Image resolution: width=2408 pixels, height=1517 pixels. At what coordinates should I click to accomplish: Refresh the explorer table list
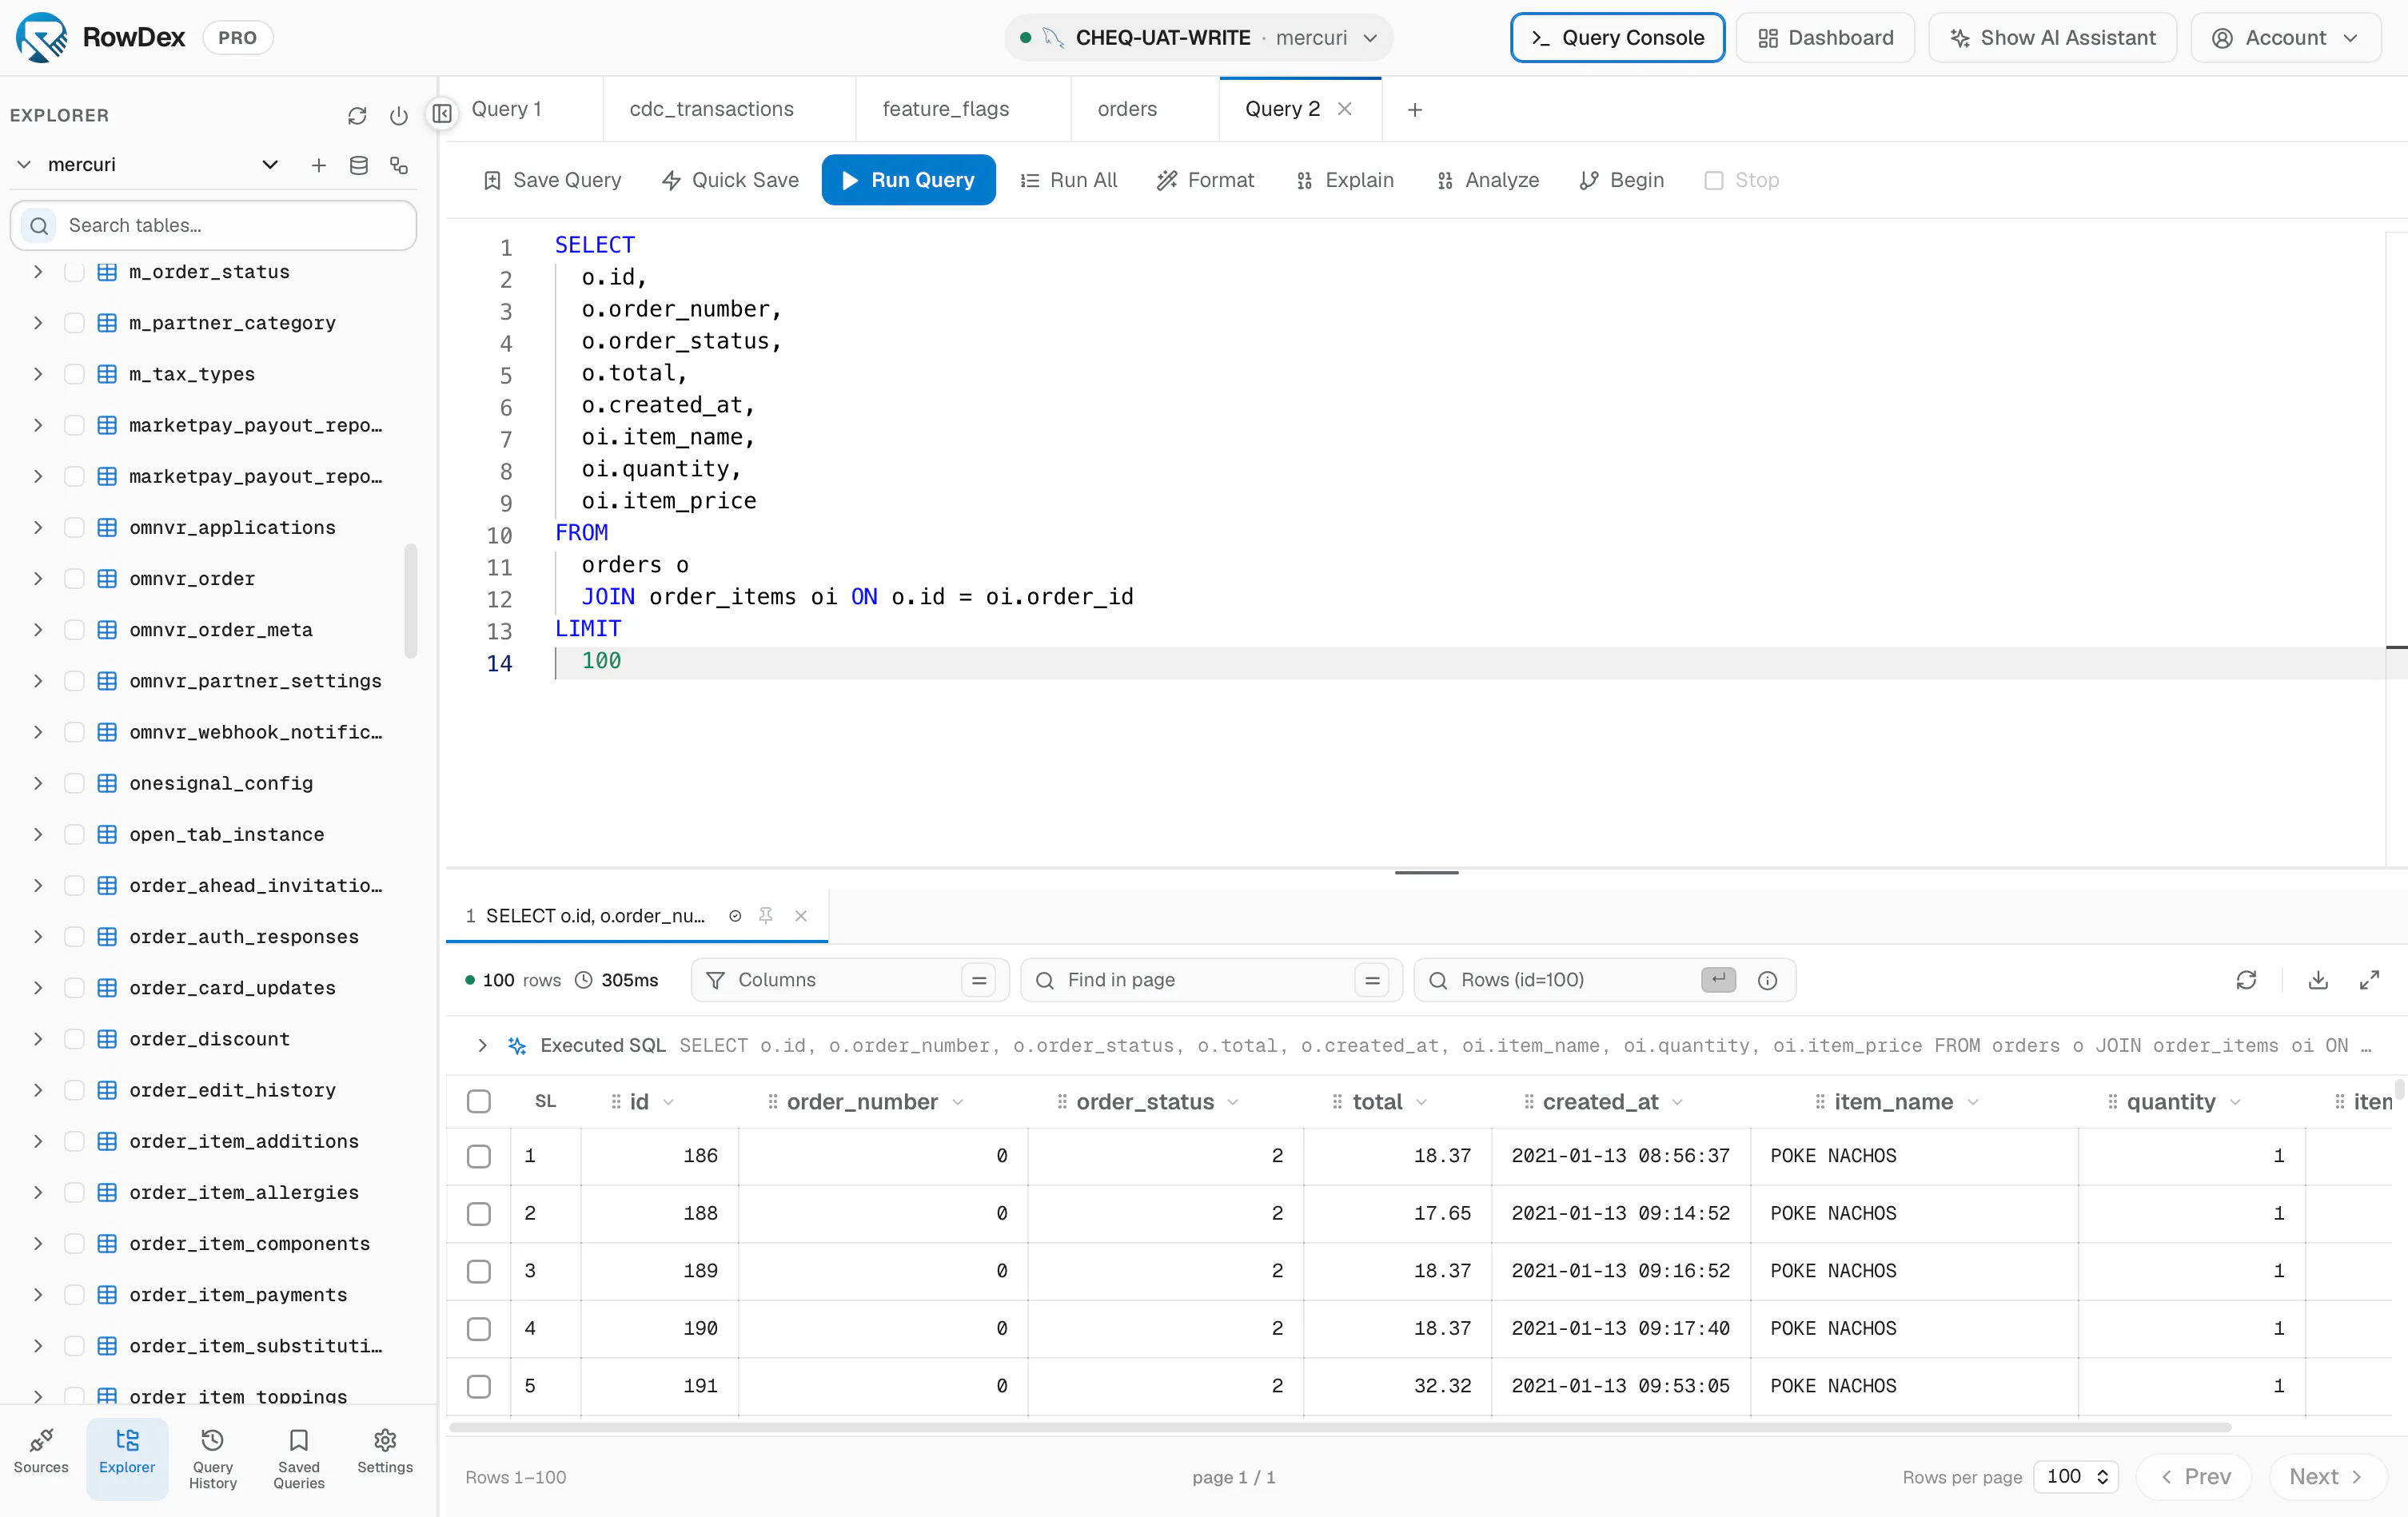(357, 116)
